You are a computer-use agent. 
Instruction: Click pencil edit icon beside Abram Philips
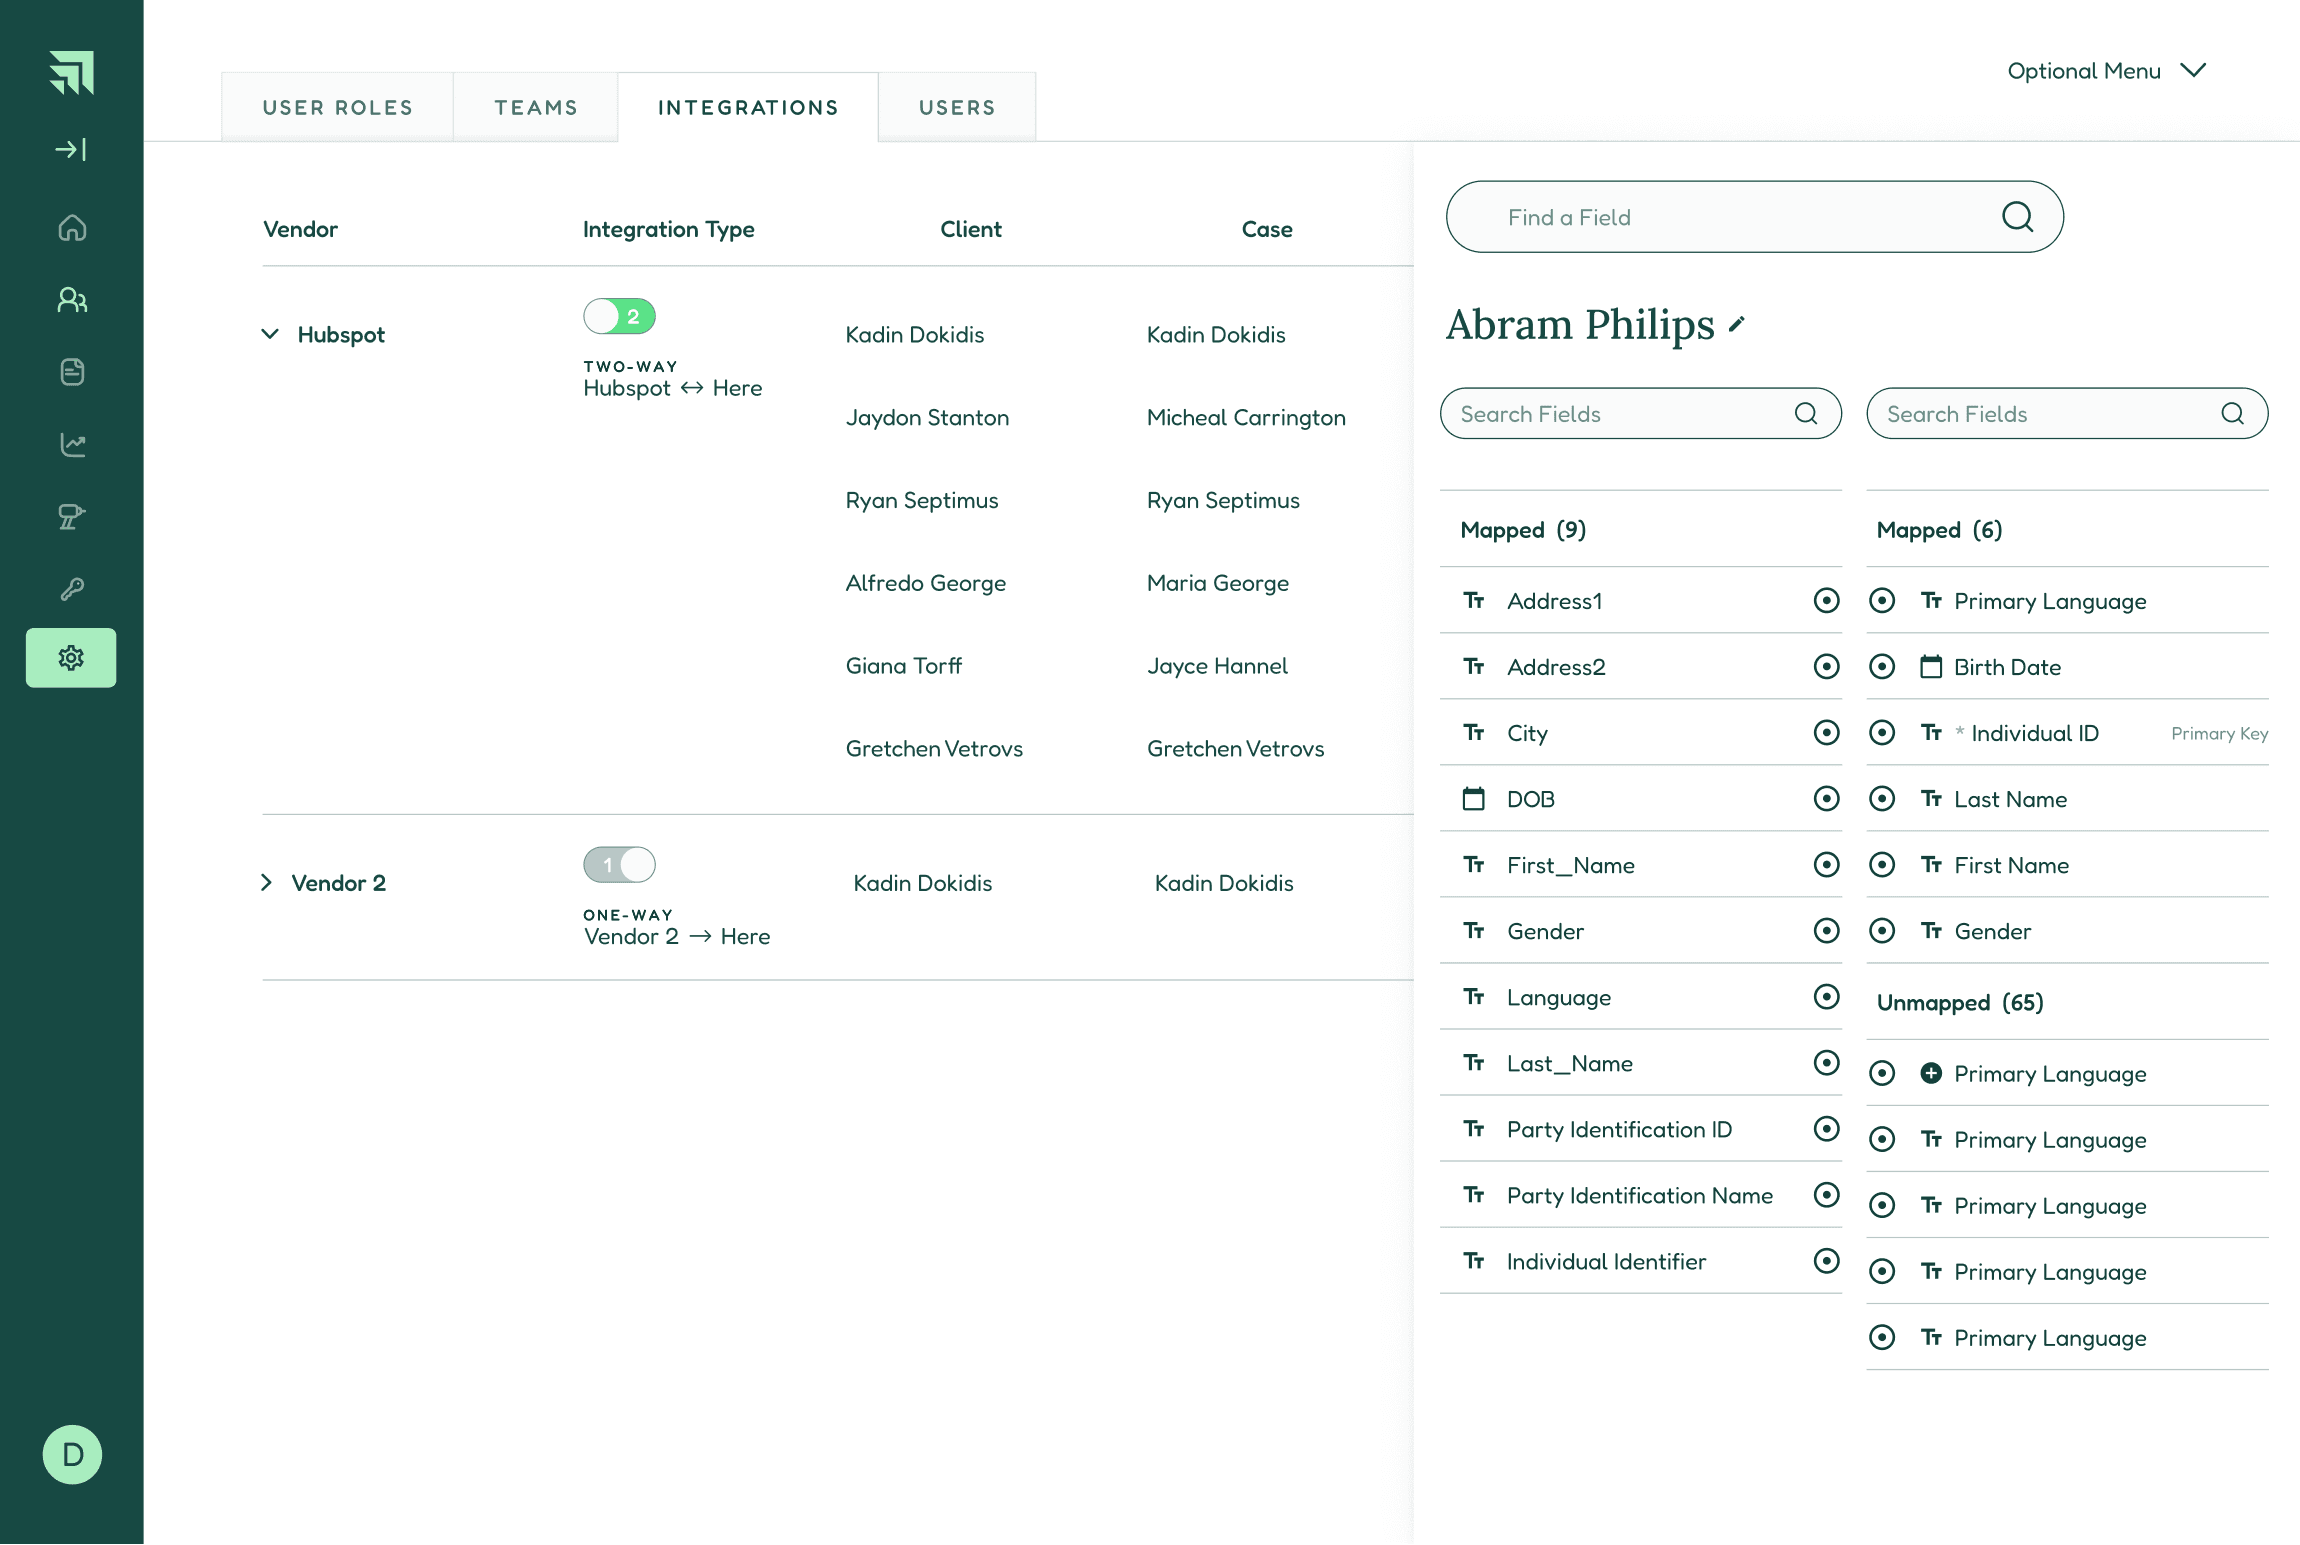1737,324
